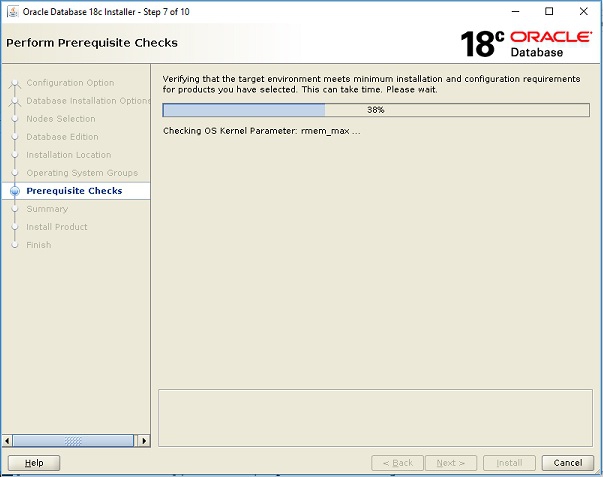Select the Operating System Groups step
Viewport: 603px width, 477px height.
tap(82, 173)
